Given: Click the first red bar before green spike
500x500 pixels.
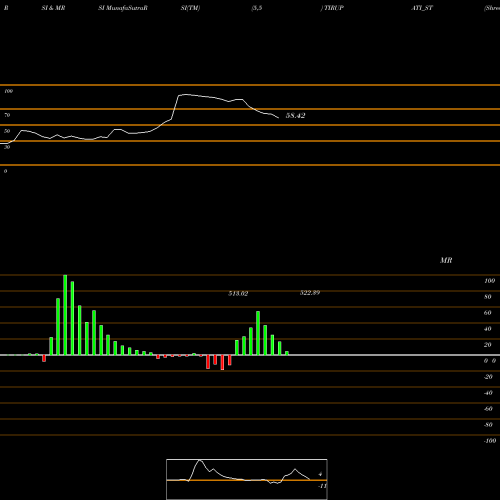Looking at the screenshot, I should (x=44, y=358).
